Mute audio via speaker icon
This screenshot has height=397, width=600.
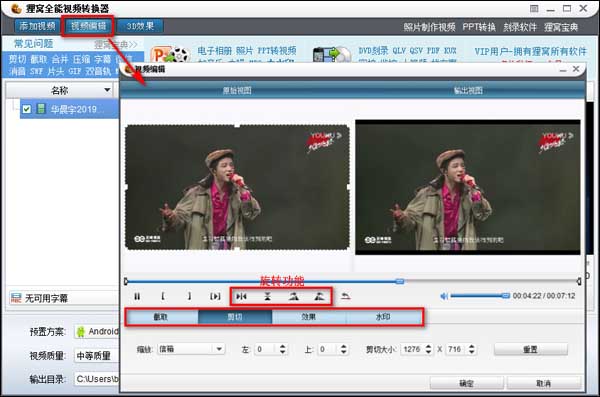pyautogui.click(x=444, y=296)
